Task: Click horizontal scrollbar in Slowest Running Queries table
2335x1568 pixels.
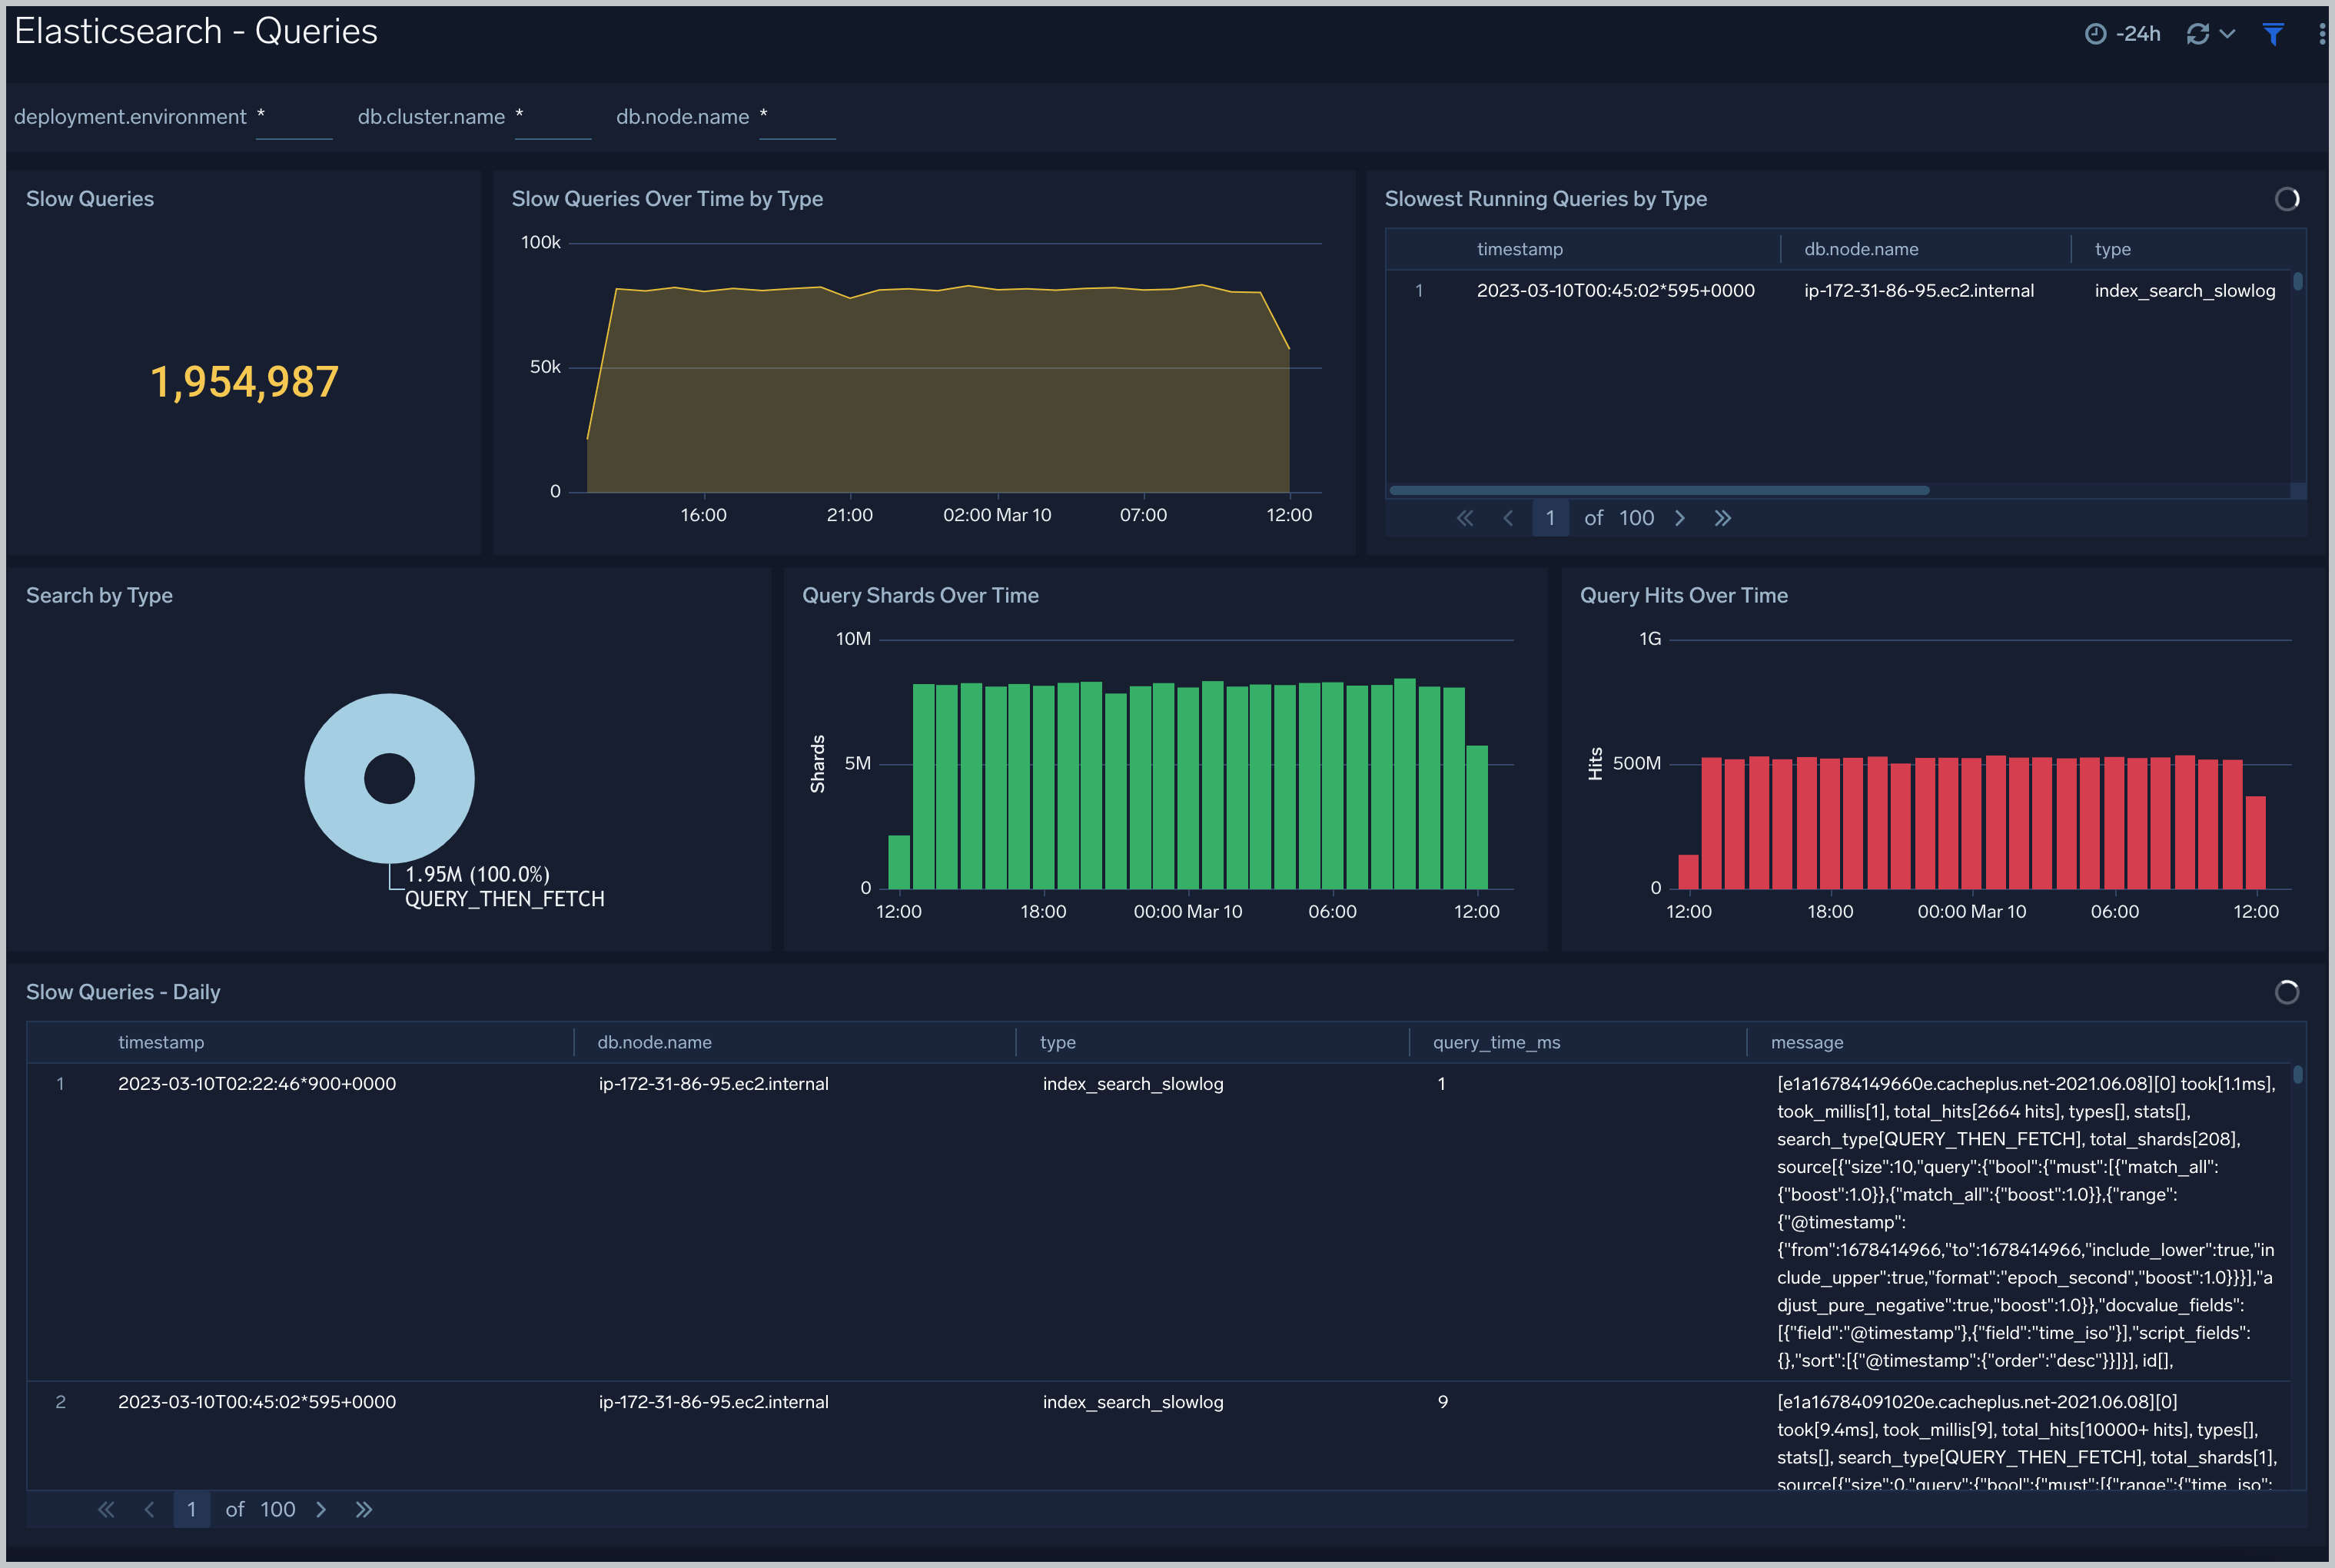Action: (x=1659, y=490)
